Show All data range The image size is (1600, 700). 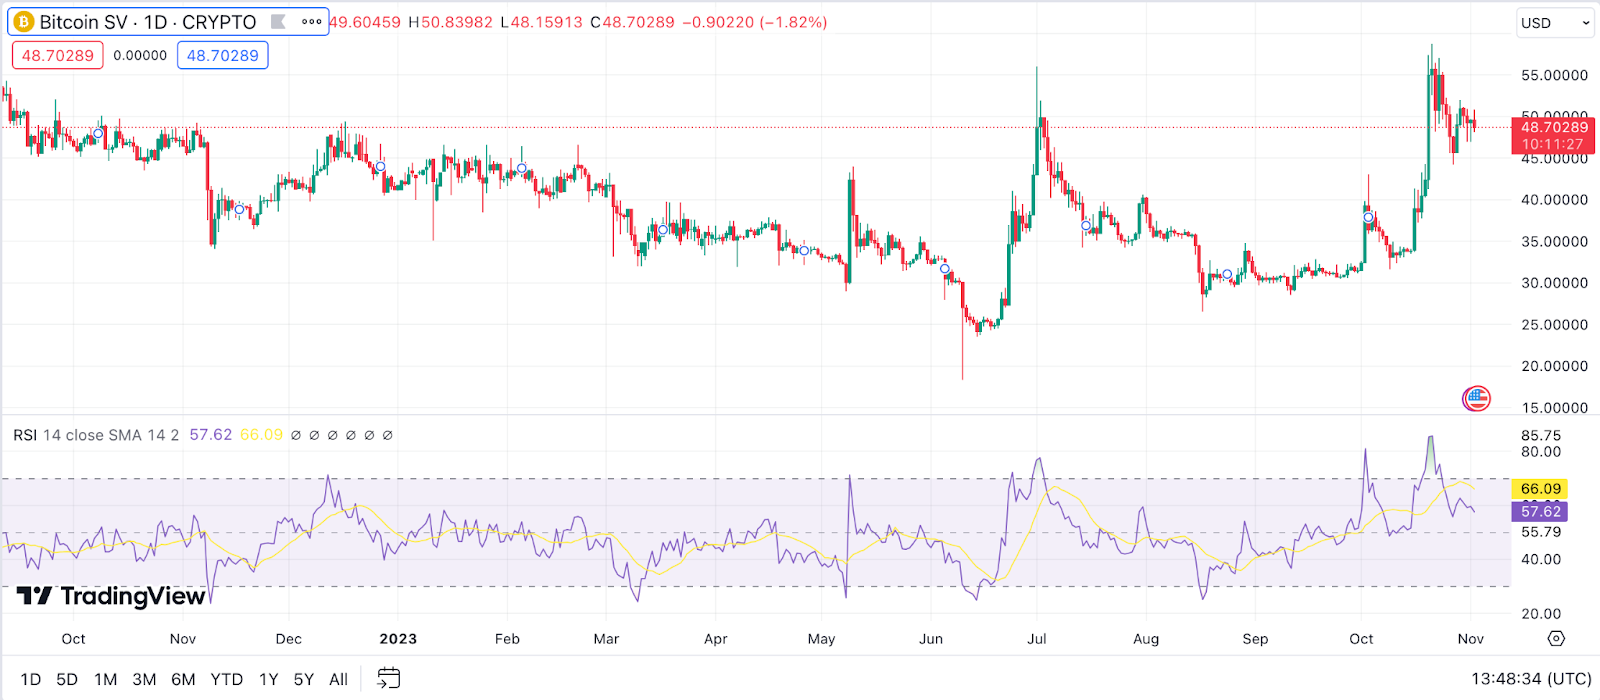tap(339, 679)
